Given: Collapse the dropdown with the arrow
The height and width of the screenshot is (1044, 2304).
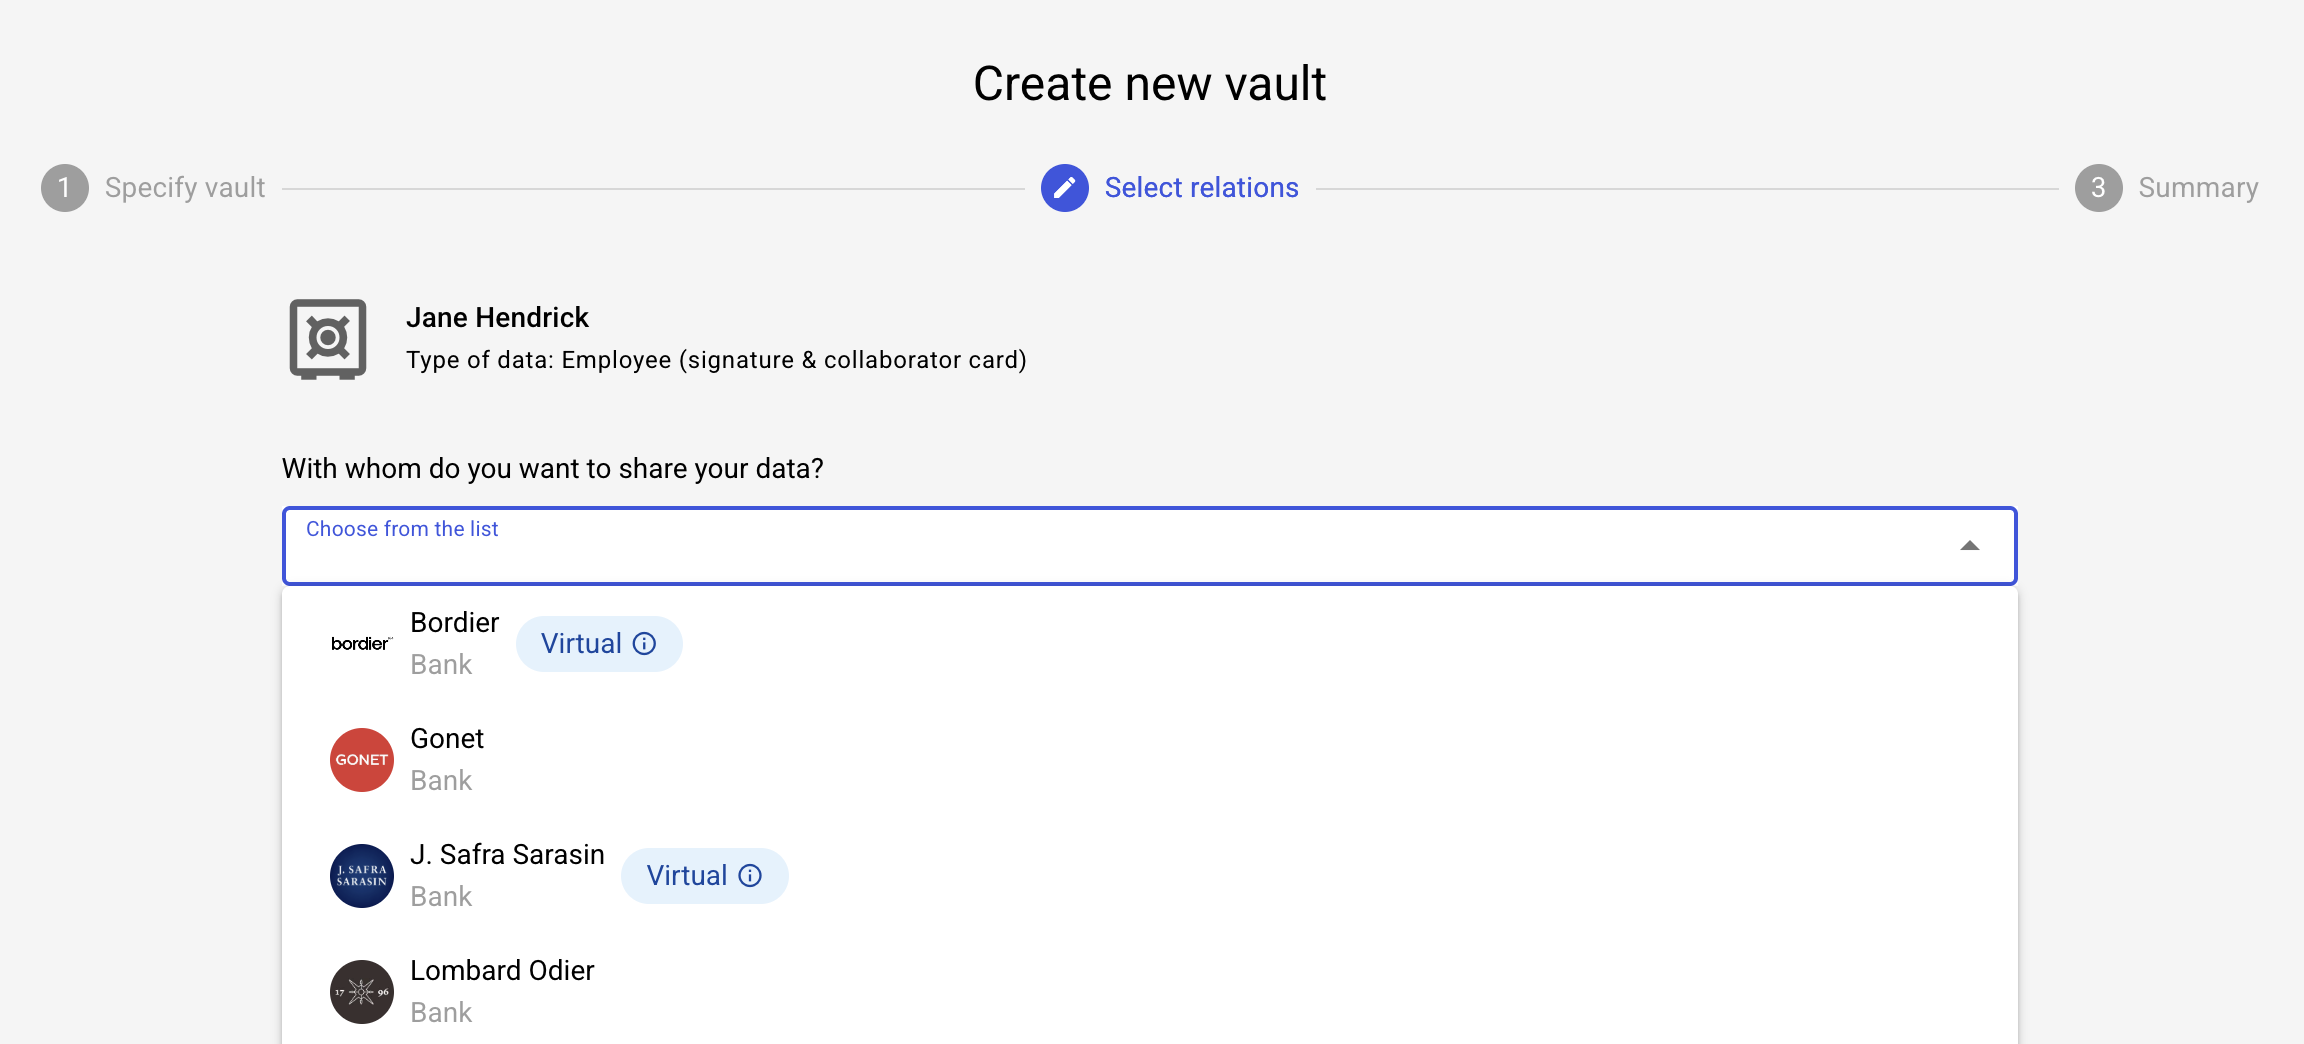Looking at the screenshot, I should (1969, 546).
